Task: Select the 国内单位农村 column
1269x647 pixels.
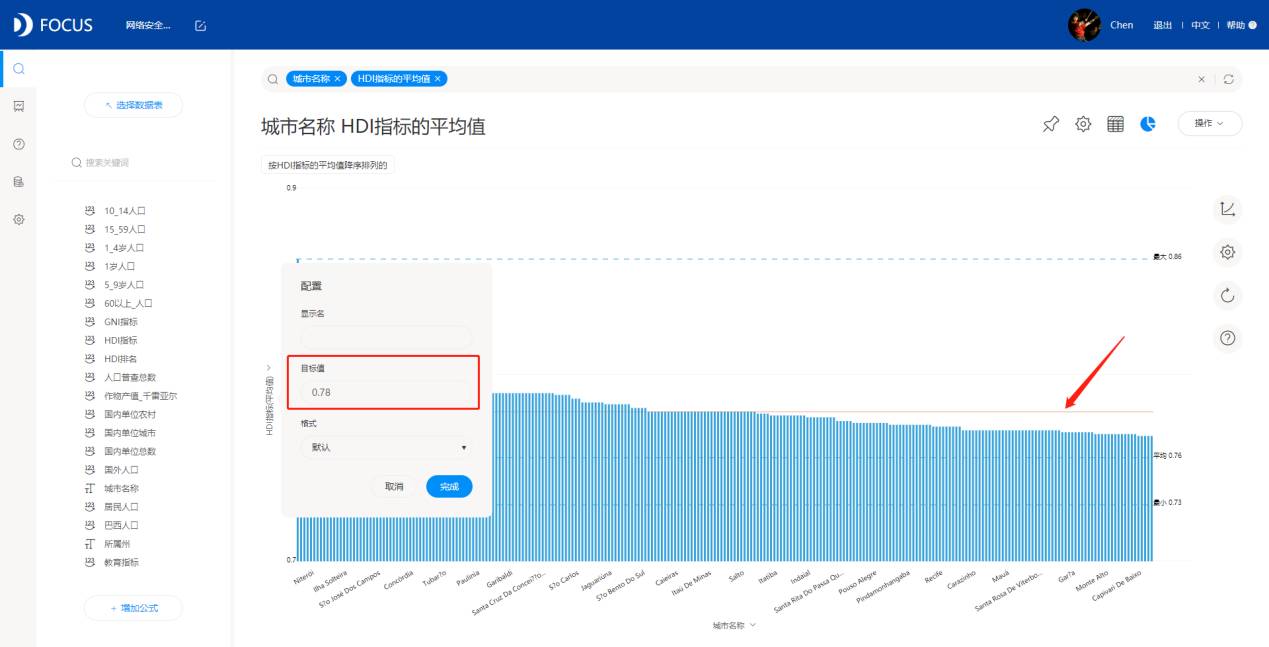Action: (x=130, y=414)
